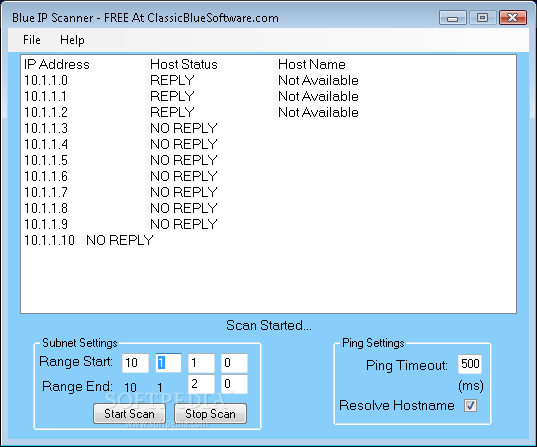Image resolution: width=537 pixels, height=447 pixels.
Task: Click REPLY status of 10.1.1.0
Action: [172, 80]
